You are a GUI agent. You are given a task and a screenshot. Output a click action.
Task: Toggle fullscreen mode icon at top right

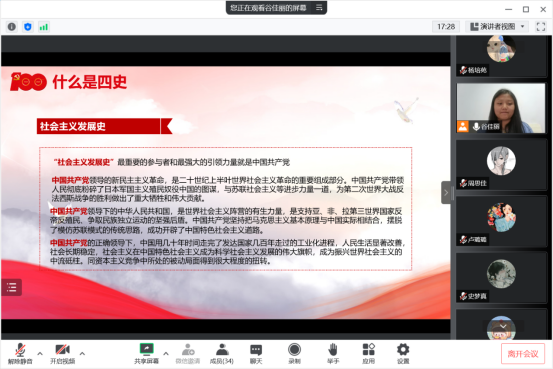tap(541, 26)
